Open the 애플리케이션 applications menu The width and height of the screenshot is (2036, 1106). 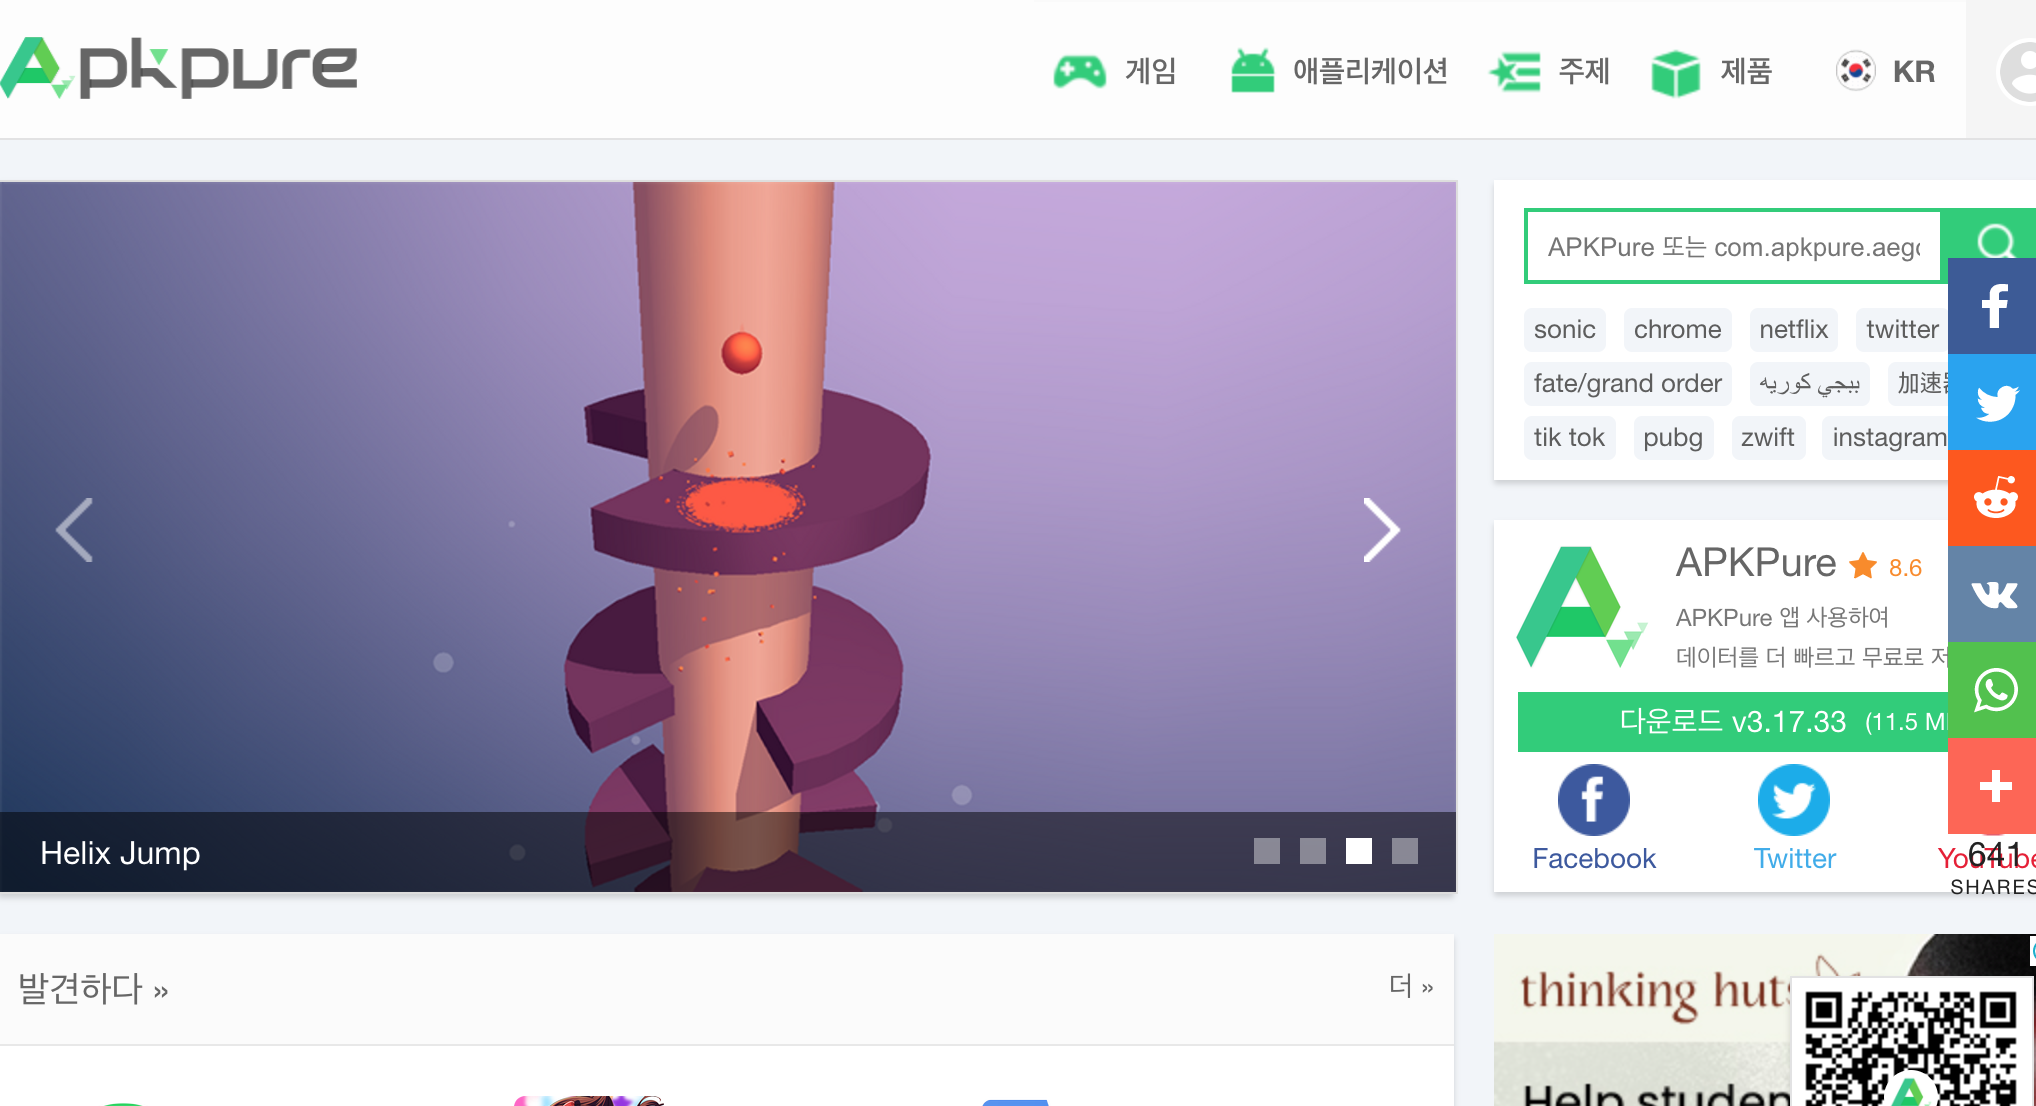tap(1340, 71)
